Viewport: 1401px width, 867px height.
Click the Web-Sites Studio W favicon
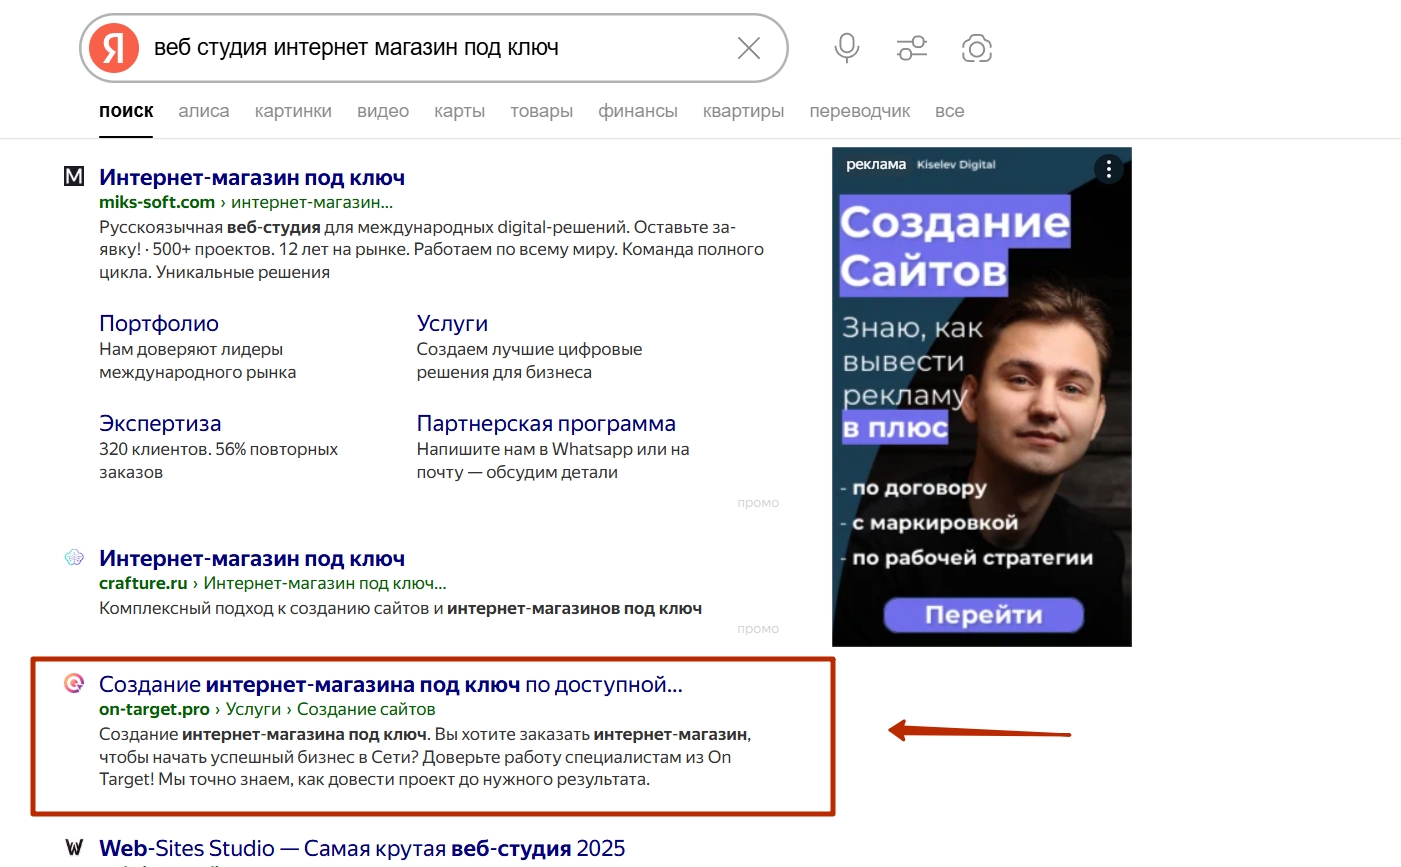[74, 848]
